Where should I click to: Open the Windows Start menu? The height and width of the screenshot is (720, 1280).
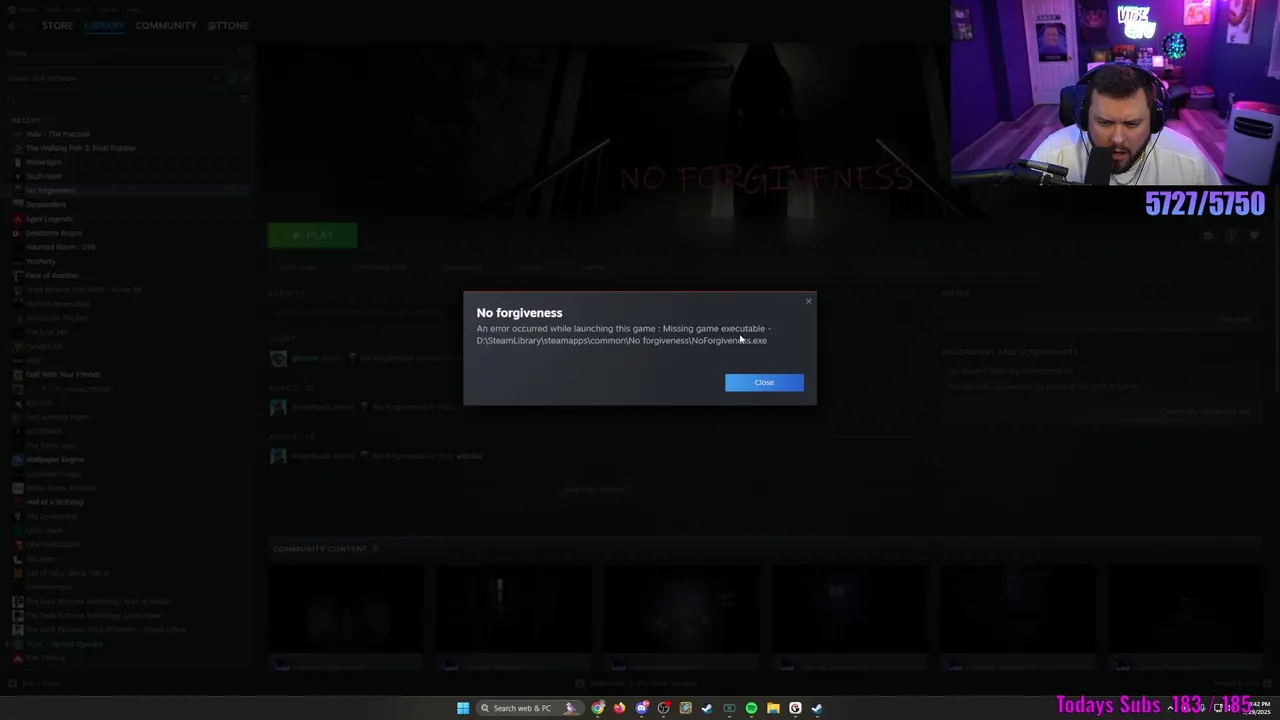(x=463, y=708)
